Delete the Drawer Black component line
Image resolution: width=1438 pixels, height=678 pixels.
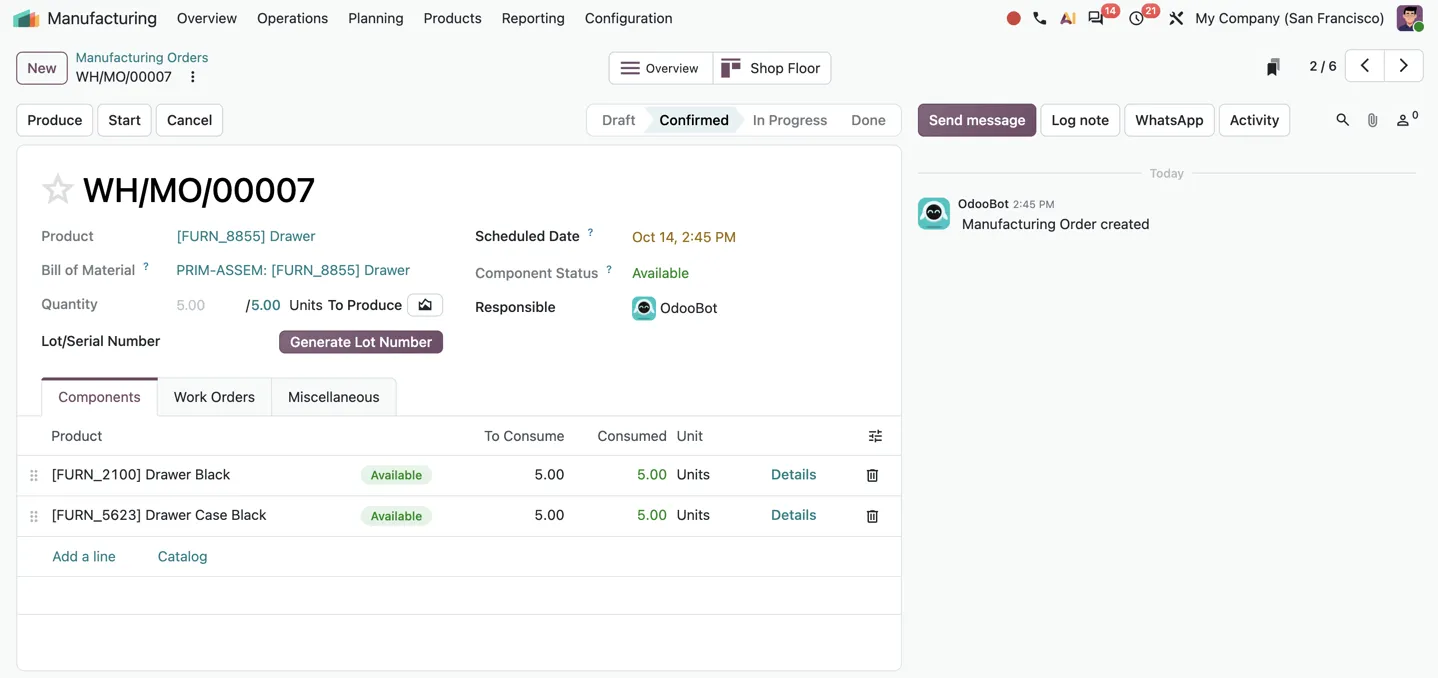[x=872, y=475]
